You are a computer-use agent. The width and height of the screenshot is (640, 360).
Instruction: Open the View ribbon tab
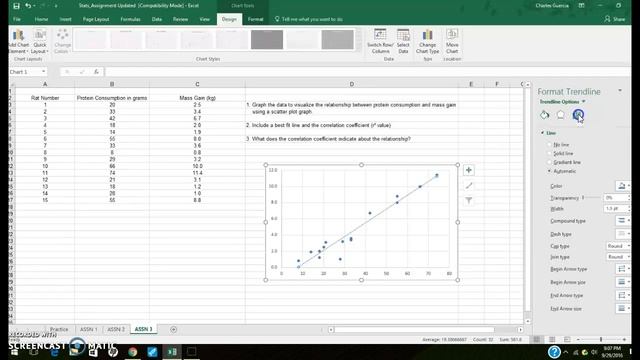click(204, 19)
